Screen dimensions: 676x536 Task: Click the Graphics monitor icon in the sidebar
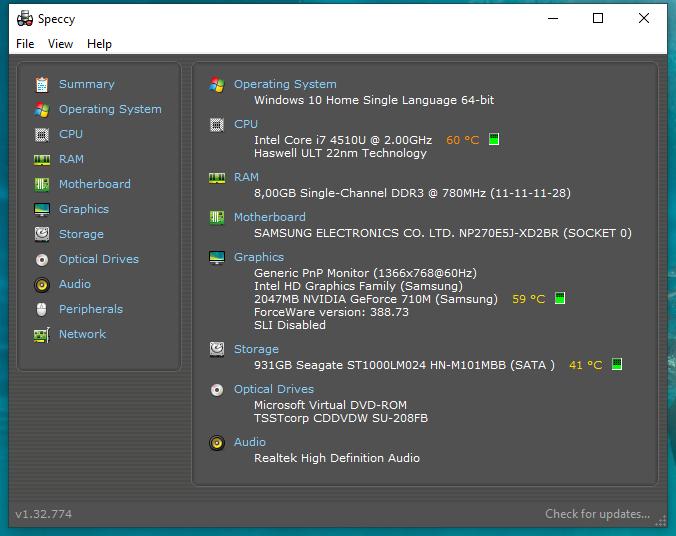tap(42, 210)
